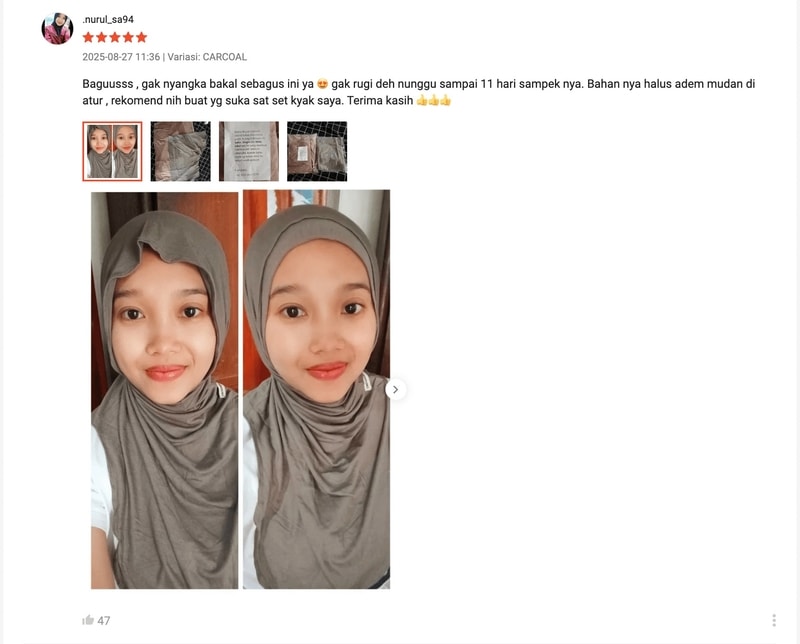Image resolution: width=800 pixels, height=644 pixels.
Task: Click the review text starting with Baguusss
Action: point(418,92)
